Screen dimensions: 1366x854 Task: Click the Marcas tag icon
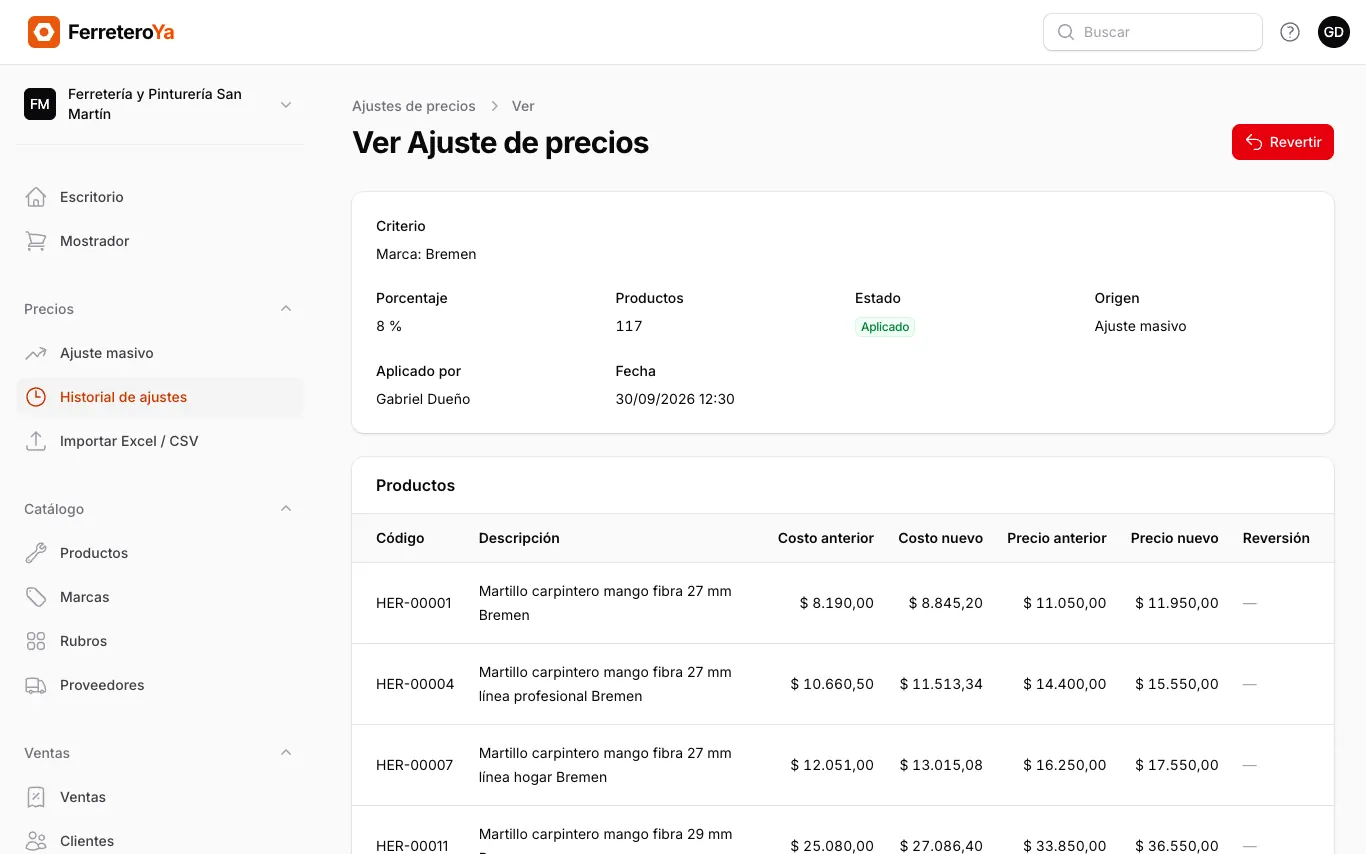pos(36,597)
